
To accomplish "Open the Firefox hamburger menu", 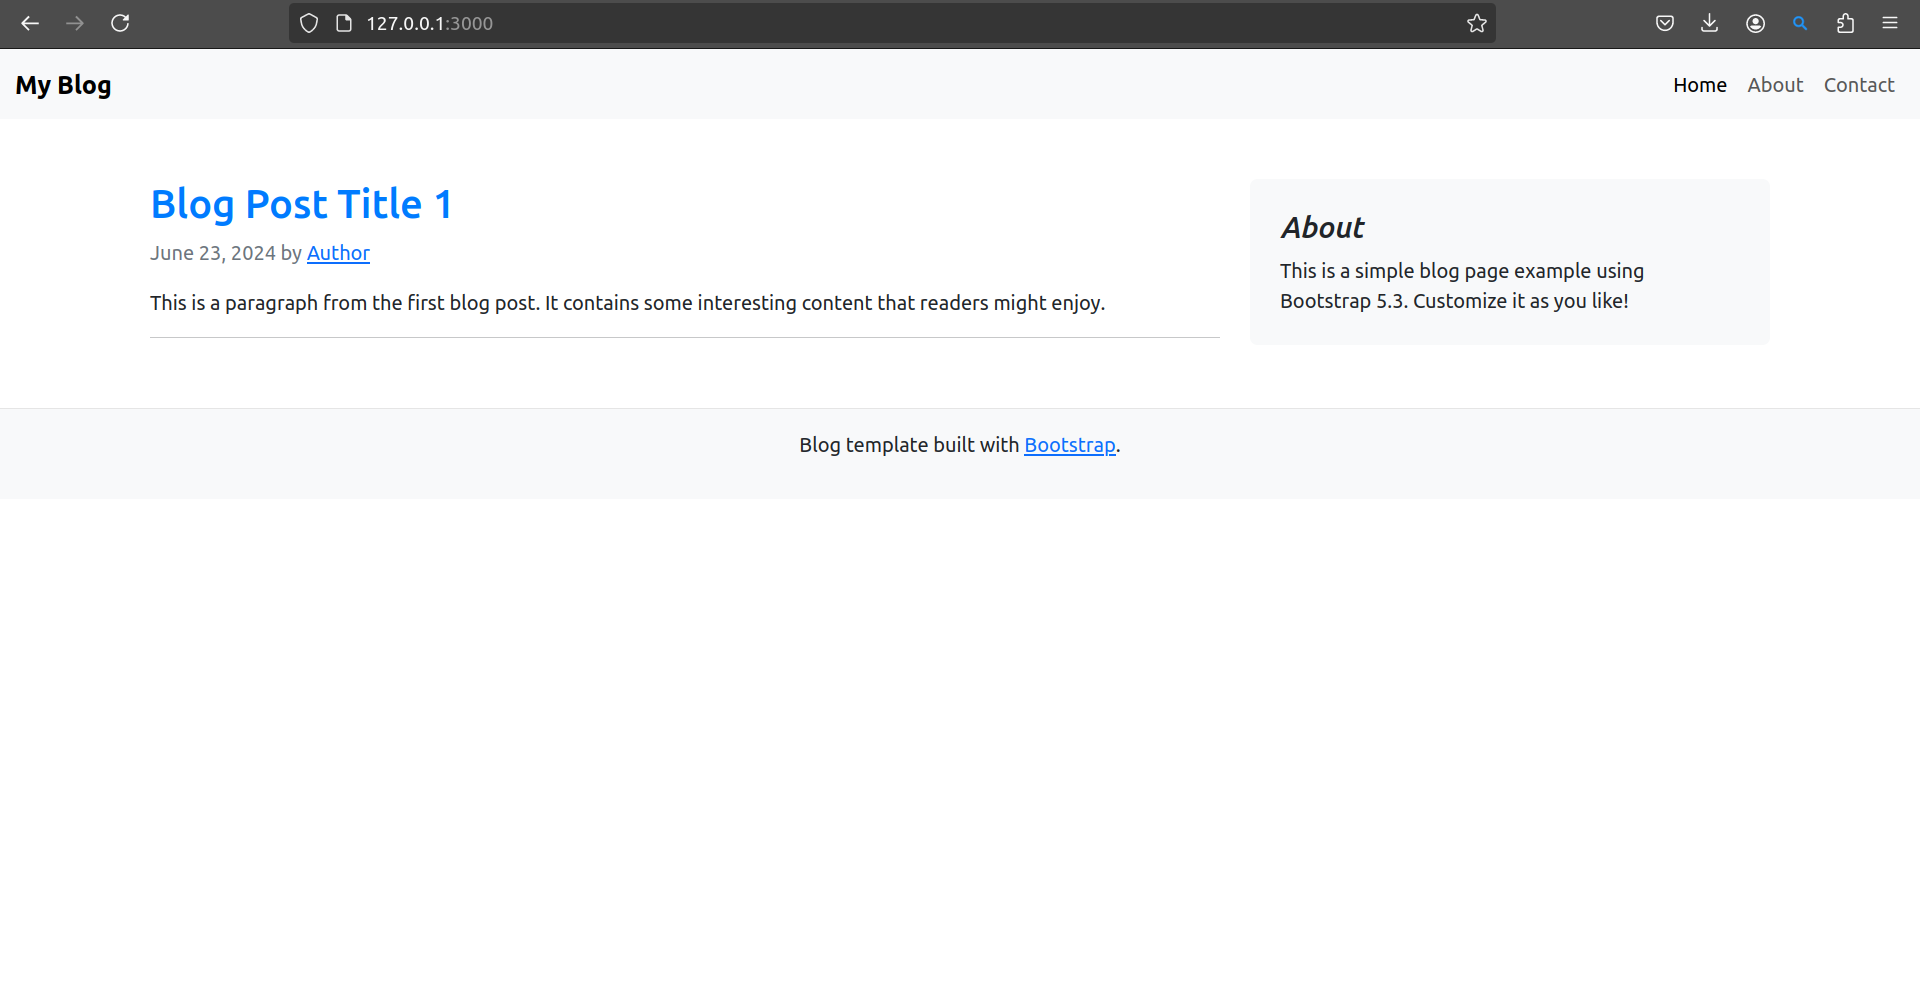I will (1890, 23).
